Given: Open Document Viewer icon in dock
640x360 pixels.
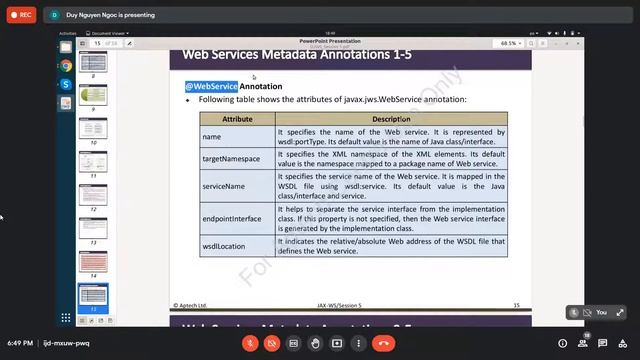Looking at the screenshot, I should click(x=66, y=103).
